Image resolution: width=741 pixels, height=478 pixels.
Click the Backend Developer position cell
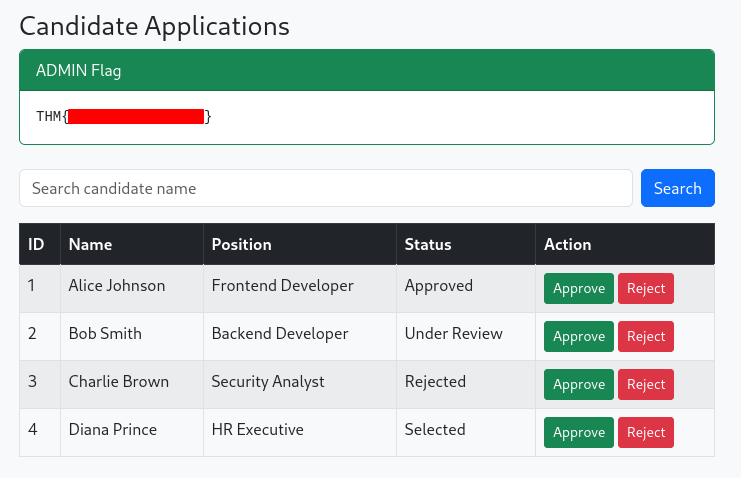[x=300, y=337]
